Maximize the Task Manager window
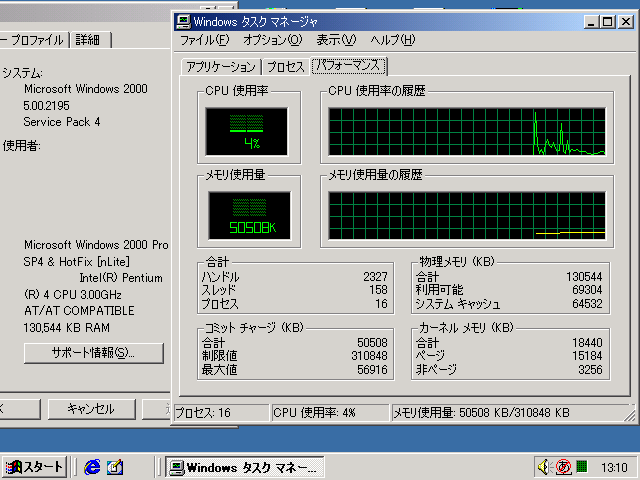The width and height of the screenshot is (640, 480). pos(607,22)
